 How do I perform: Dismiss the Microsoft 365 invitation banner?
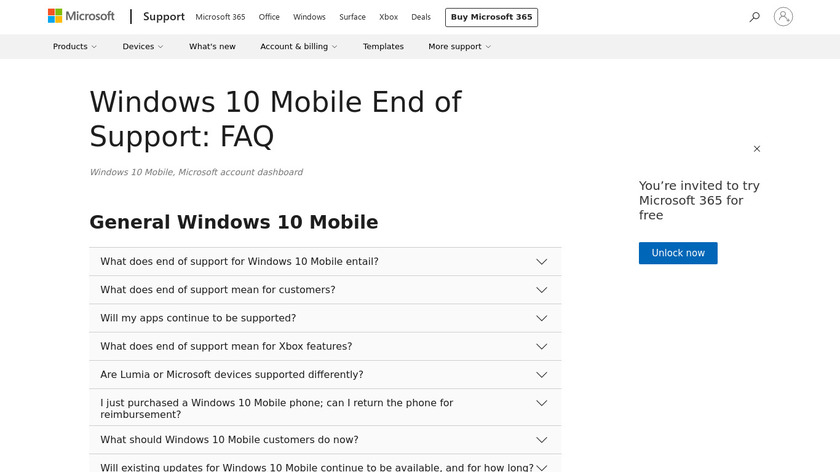757,149
